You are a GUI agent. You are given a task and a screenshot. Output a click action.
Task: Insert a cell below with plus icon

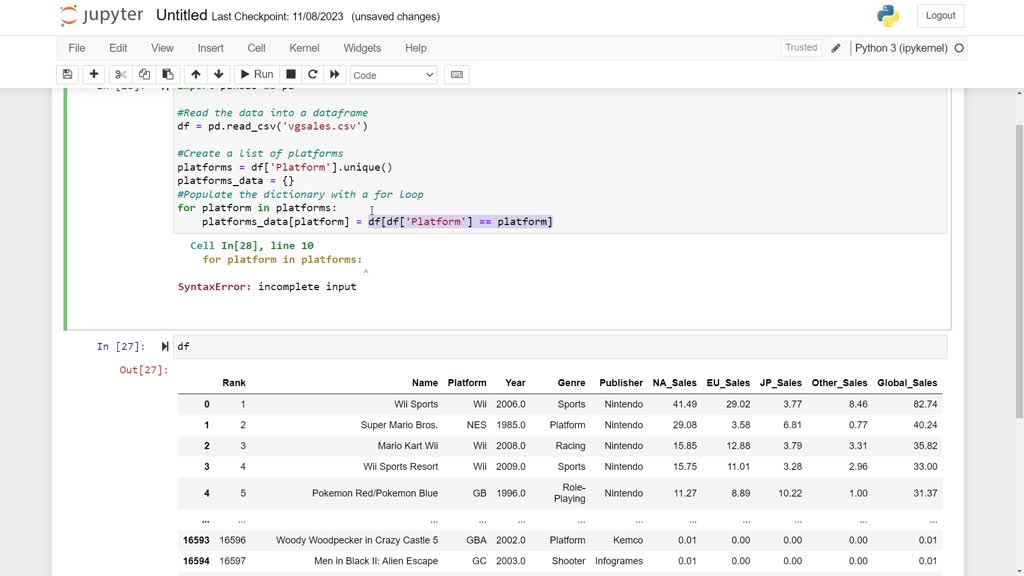(93, 74)
